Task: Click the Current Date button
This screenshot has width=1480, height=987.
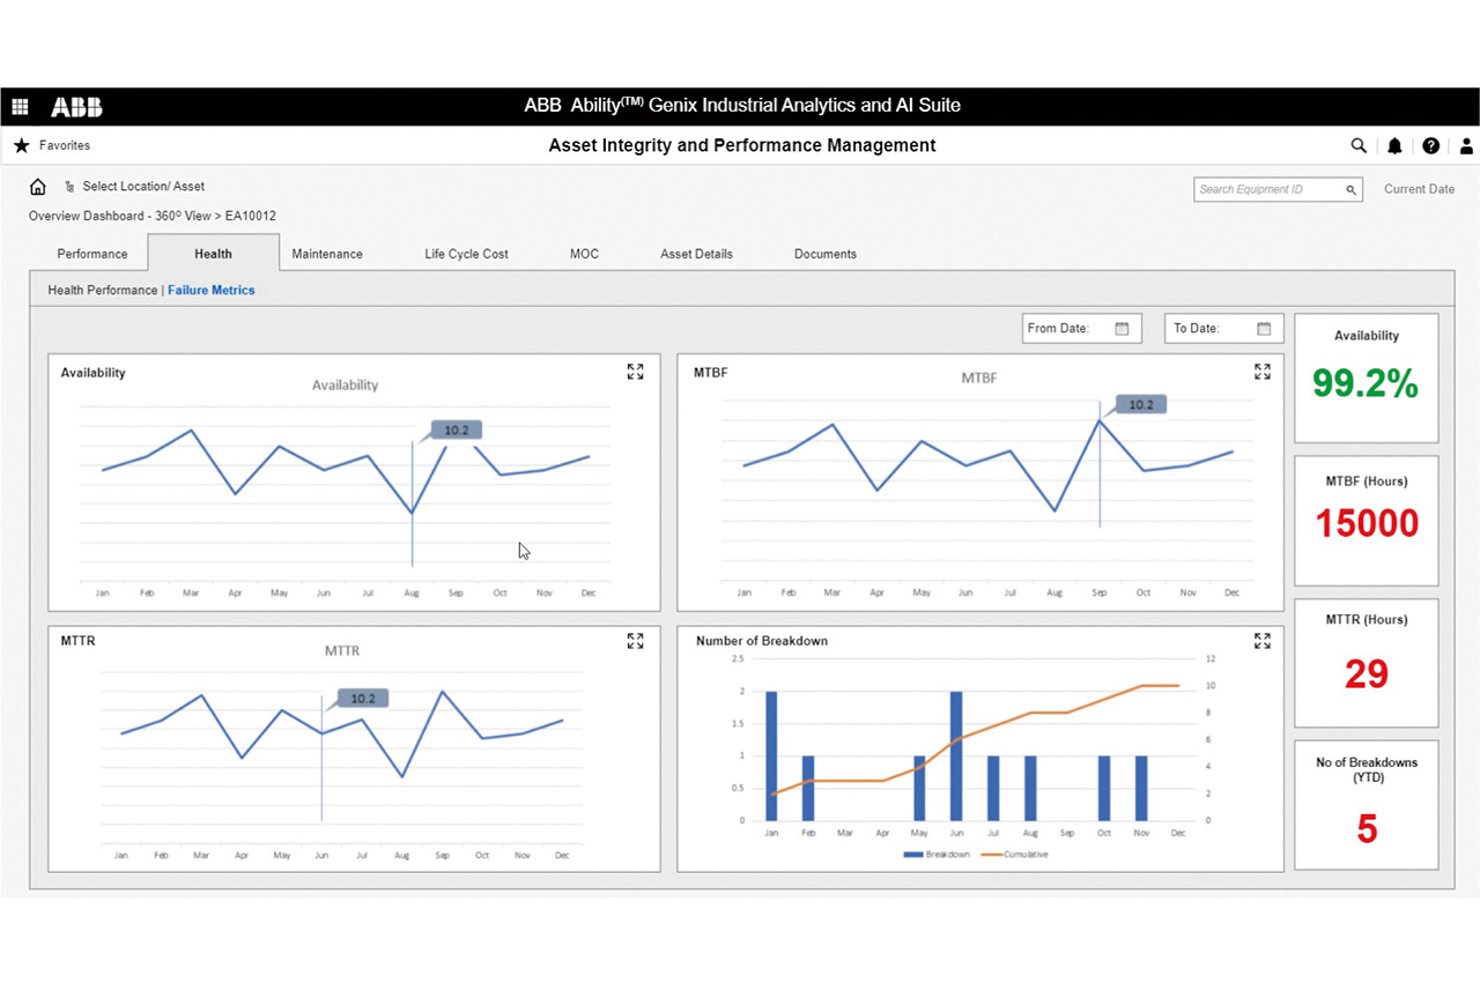Action: point(1419,189)
